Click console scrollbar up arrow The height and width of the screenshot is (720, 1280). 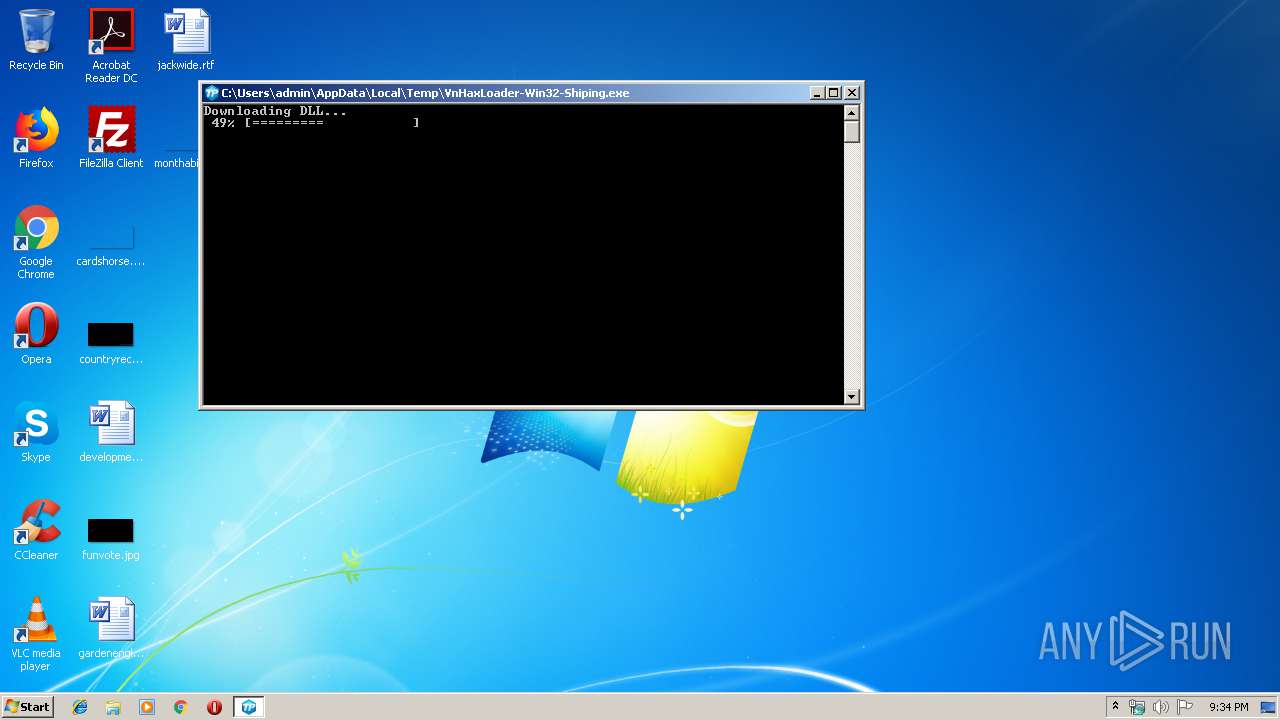(x=852, y=112)
